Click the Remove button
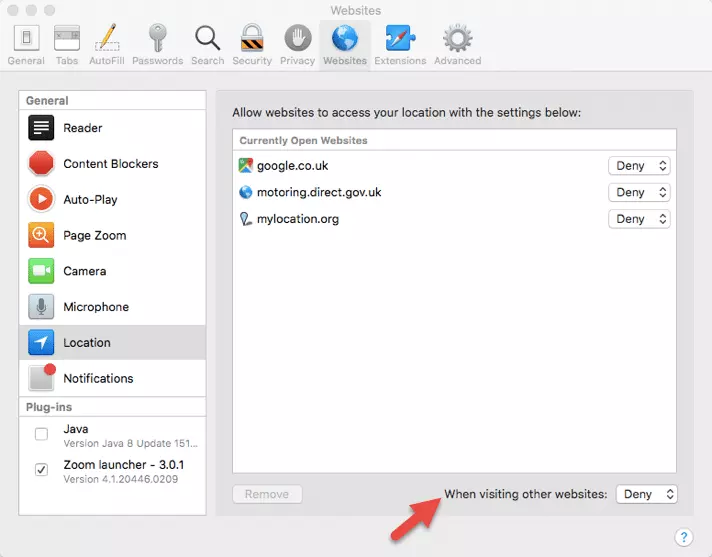712x557 pixels. pyautogui.click(x=267, y=494)
